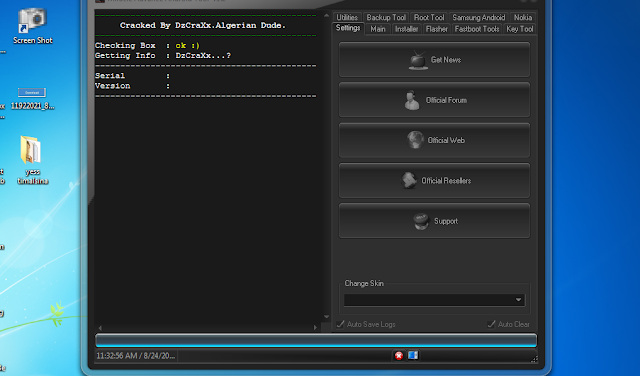Click the 'Serial' log line
The width and height of the screenshot is (640, 376).
pyautogui.click(x=132, y=76)
